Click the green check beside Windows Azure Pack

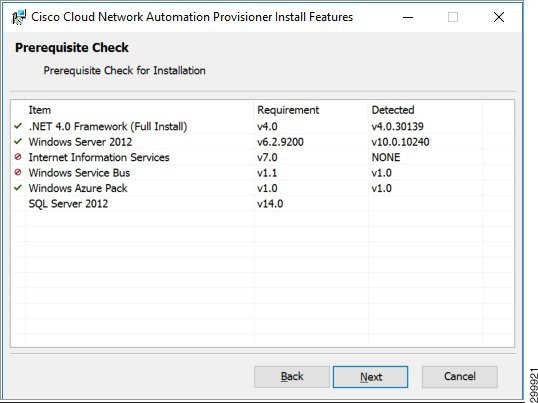(x=18, y=188)
